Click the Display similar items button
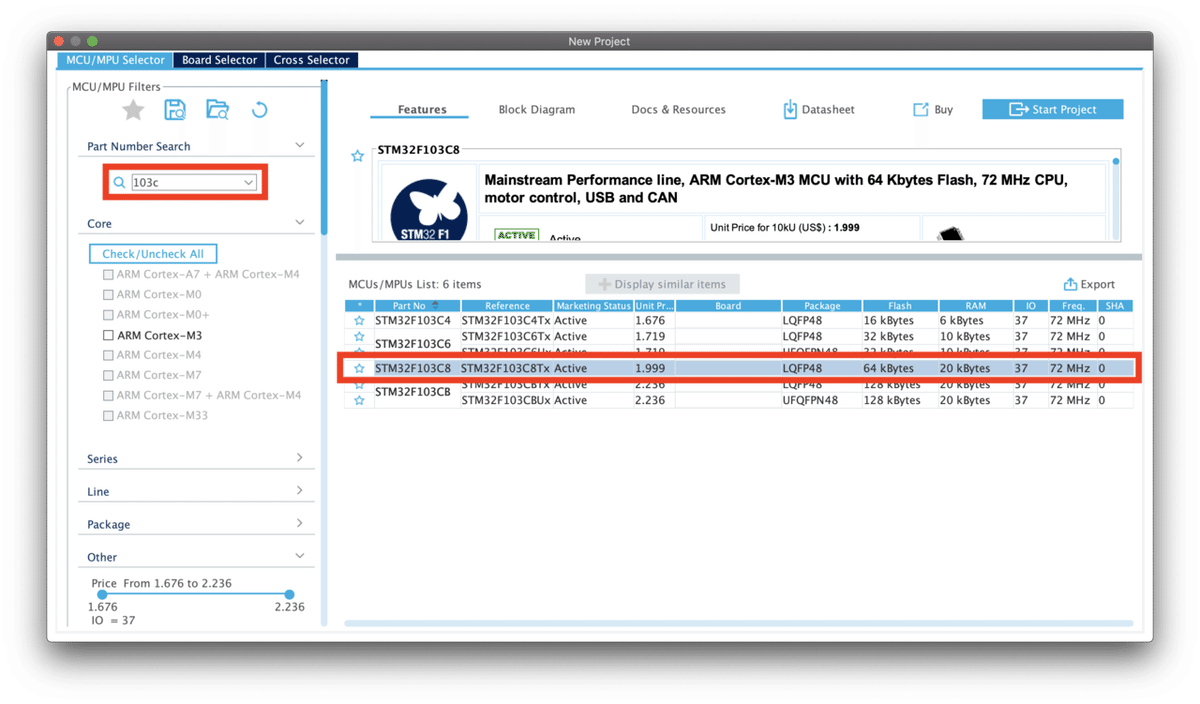 click(x=662, y=284)
